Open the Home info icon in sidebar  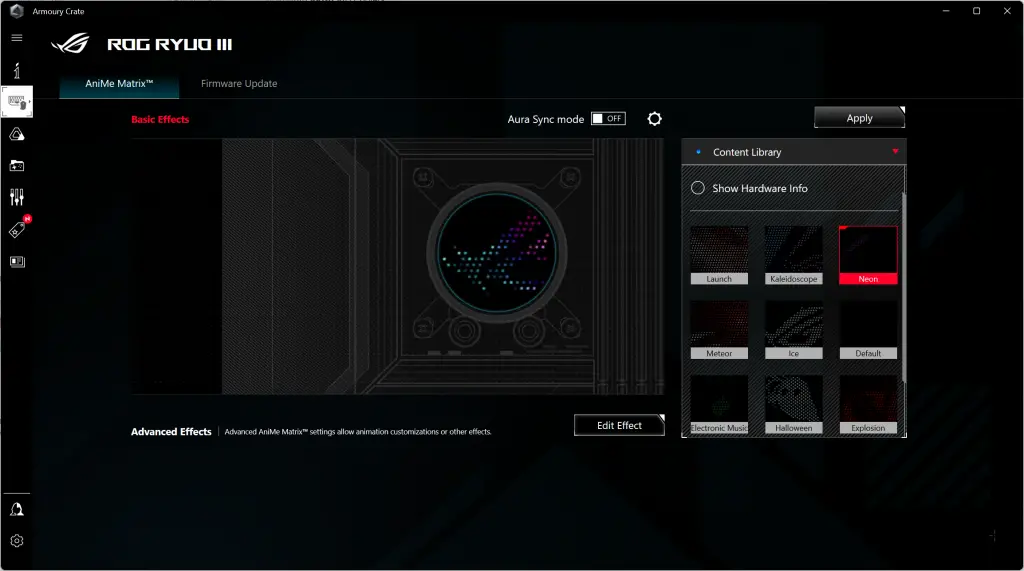17,71
